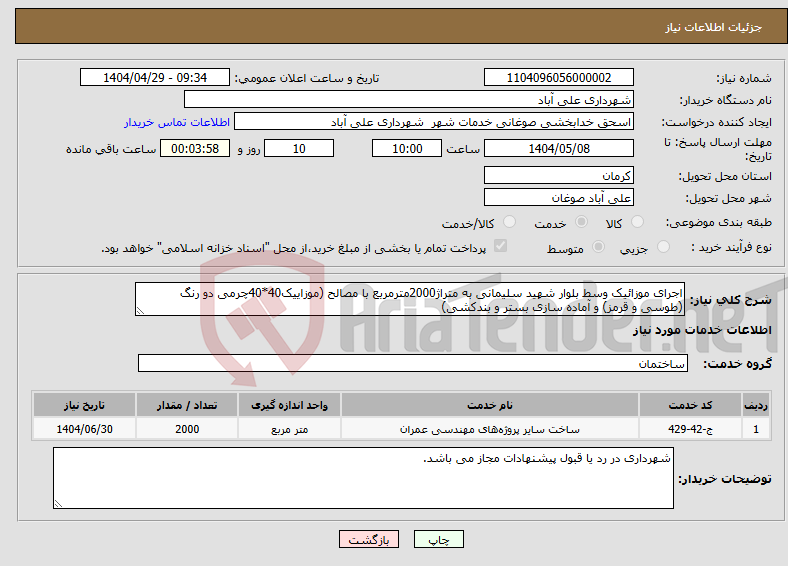Click the deadline hour field 10:00
Viewport: 788px width, 566px height.
point(407,148)
